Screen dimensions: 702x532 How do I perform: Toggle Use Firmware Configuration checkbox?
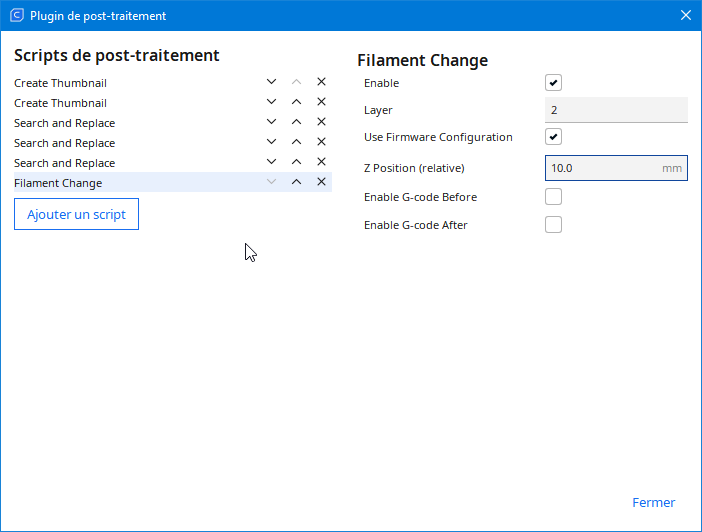click(x=553, y=137)
